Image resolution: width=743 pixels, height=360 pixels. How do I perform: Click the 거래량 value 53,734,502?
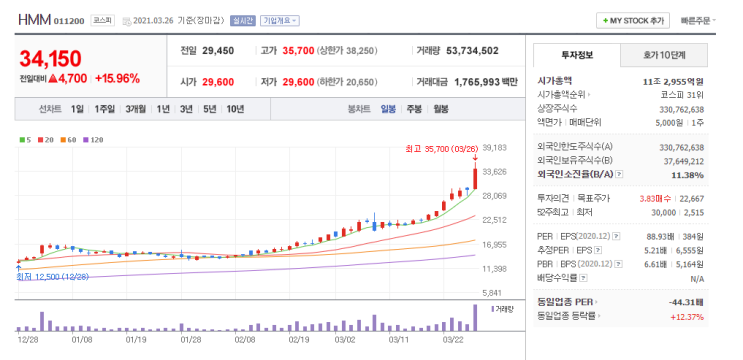pos(472,51)
